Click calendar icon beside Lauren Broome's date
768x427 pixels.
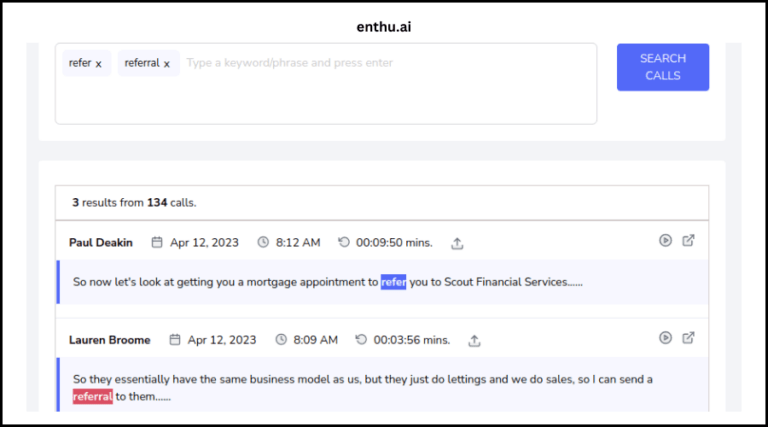tap(174, 339)
